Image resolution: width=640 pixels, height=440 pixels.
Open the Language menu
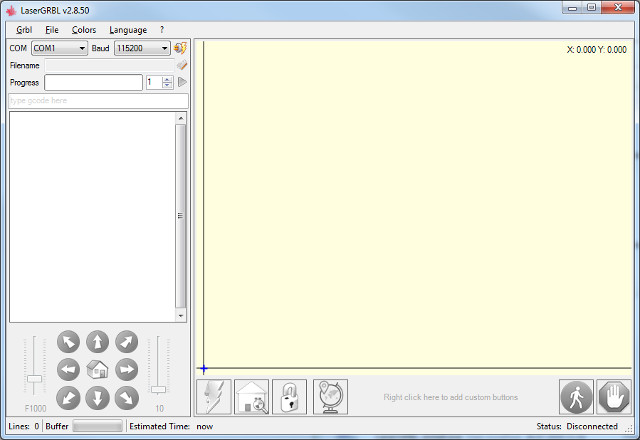128,30
